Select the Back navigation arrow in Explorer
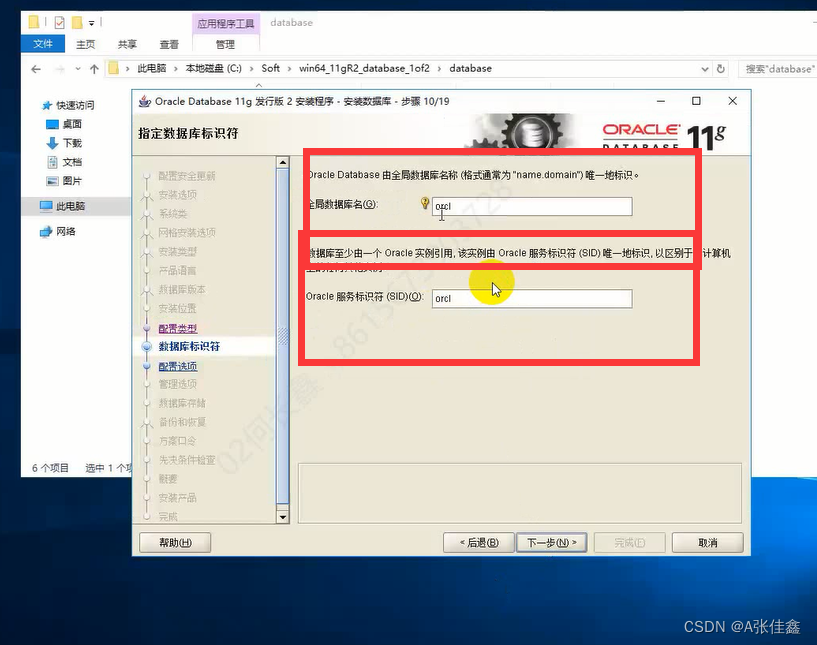The height and width of the screenshot is (645, 817). [35, 68]
